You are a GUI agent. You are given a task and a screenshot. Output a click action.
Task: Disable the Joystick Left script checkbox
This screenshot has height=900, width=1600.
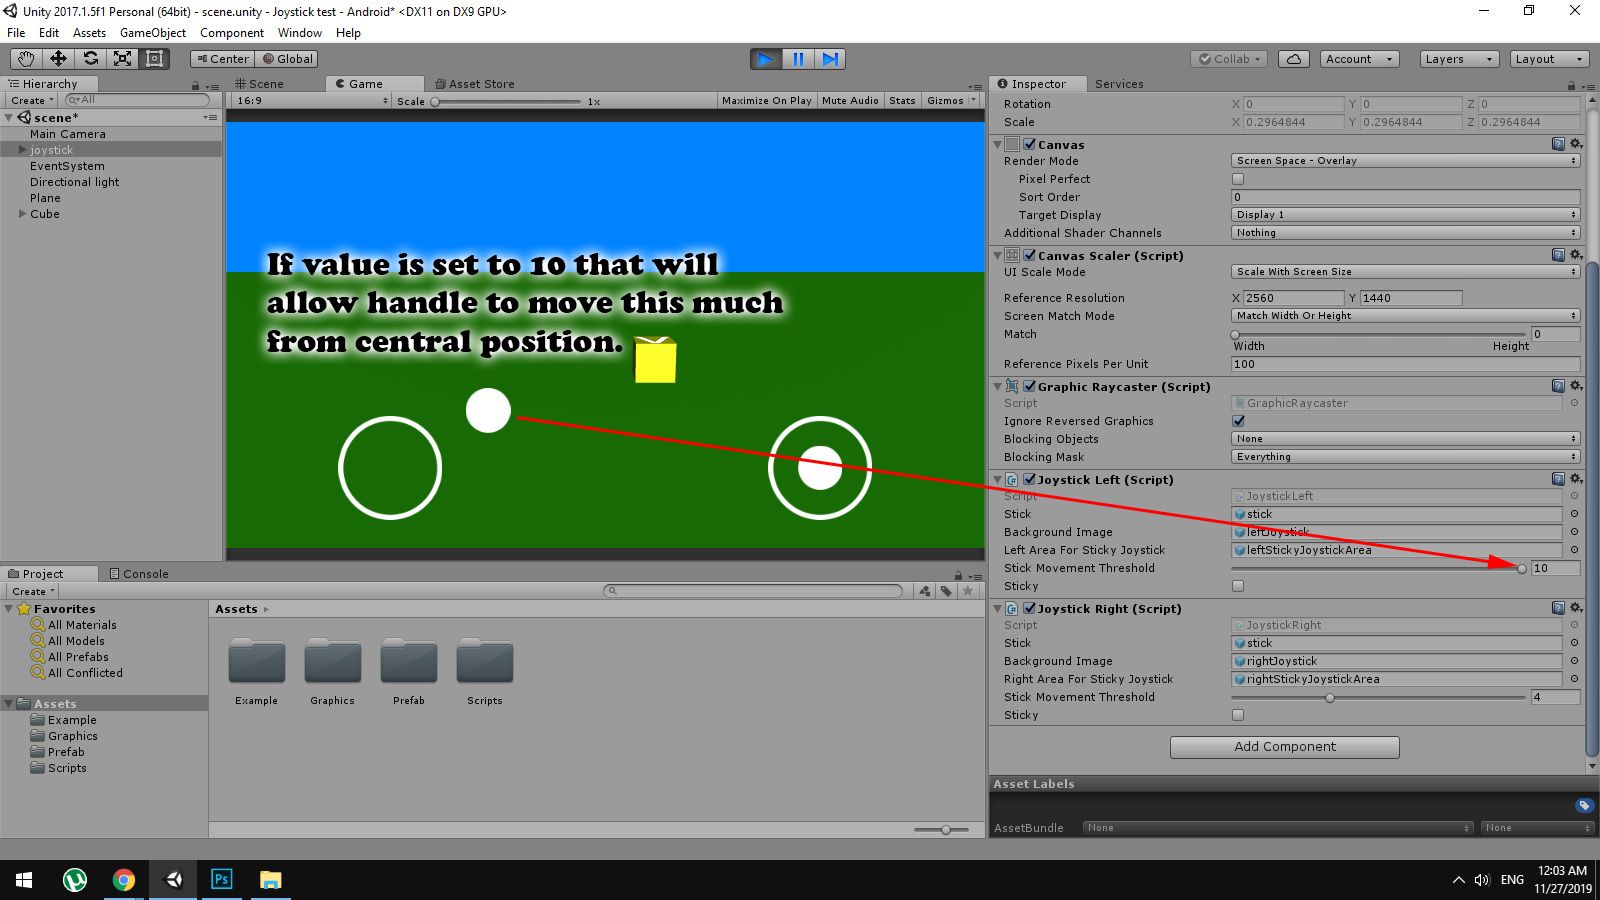click(1029, 479)
